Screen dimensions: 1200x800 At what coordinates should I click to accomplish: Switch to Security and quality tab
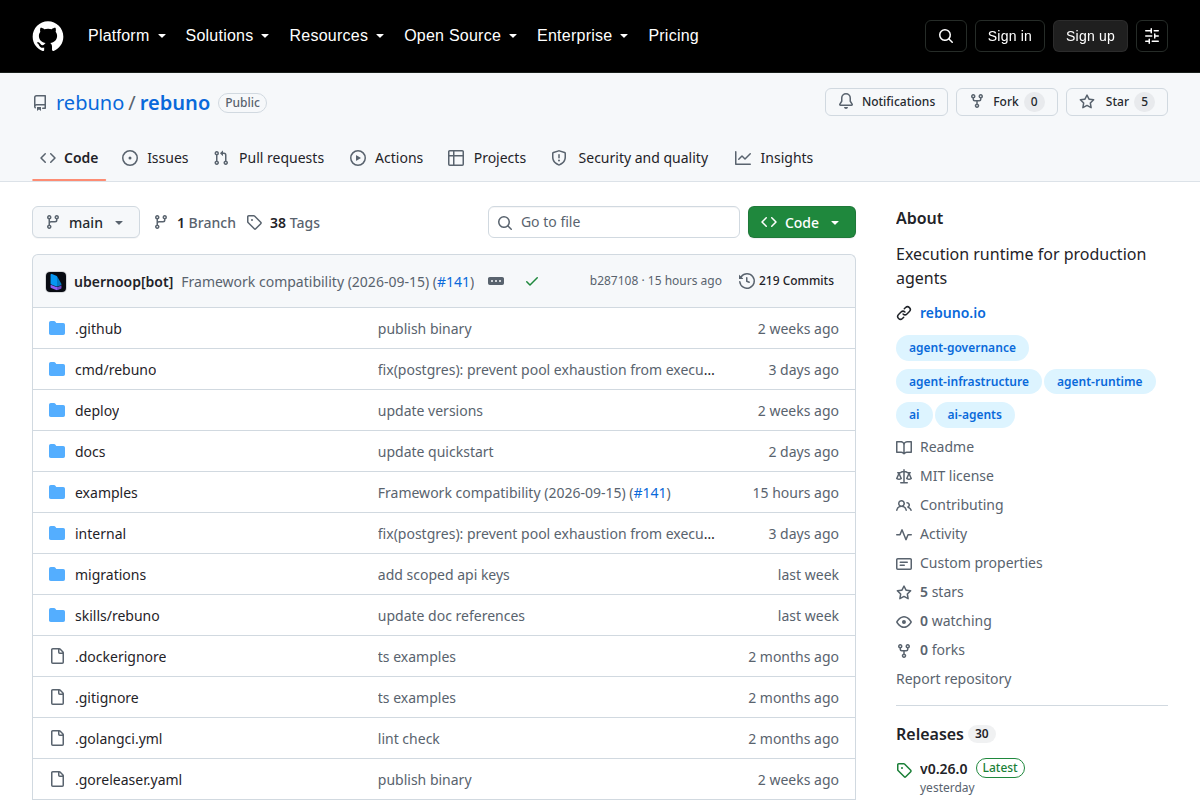(x=630, y=158)
